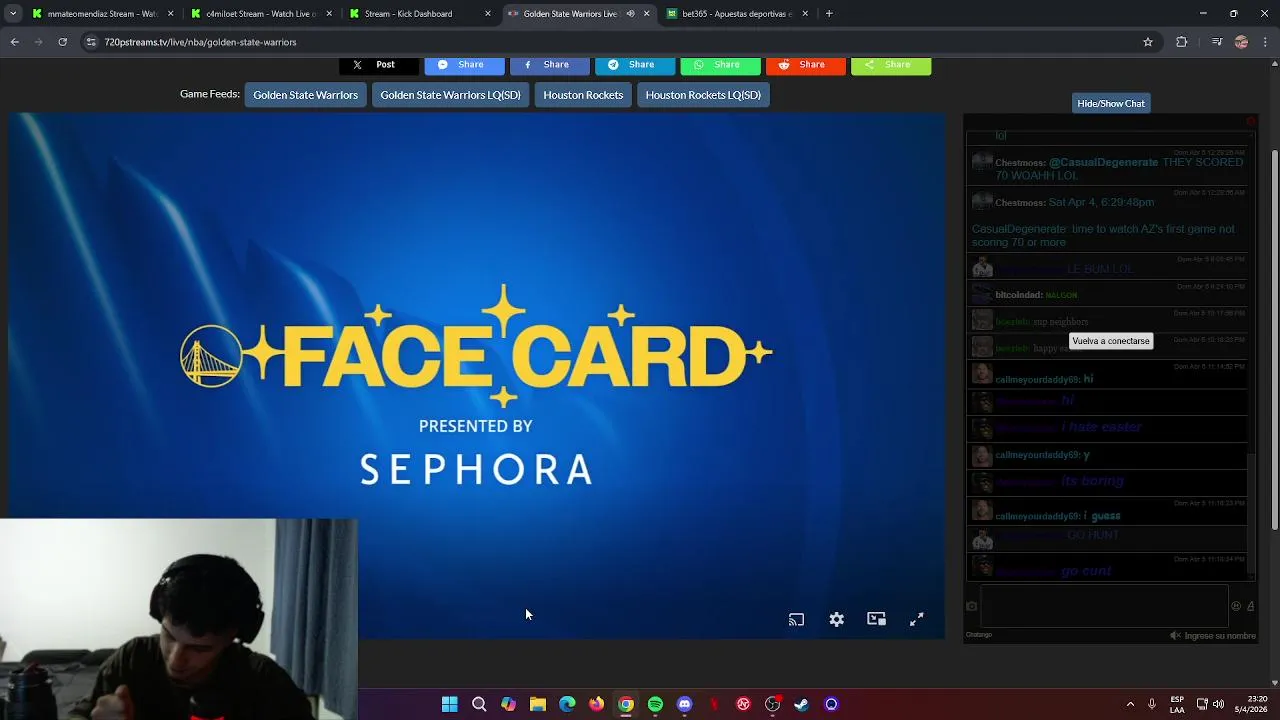Viewport: 1280px width, 720px height.
Task: Share via Facebook button
Action: click(x=550, y=65)
